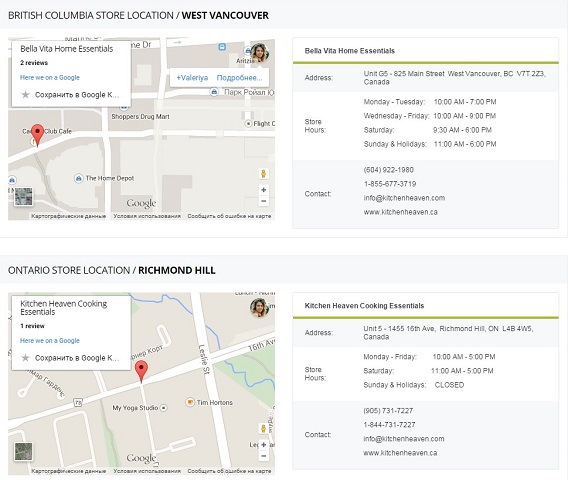
Task: Zoom out on the West Vancouver map
Action: (264, 201)
